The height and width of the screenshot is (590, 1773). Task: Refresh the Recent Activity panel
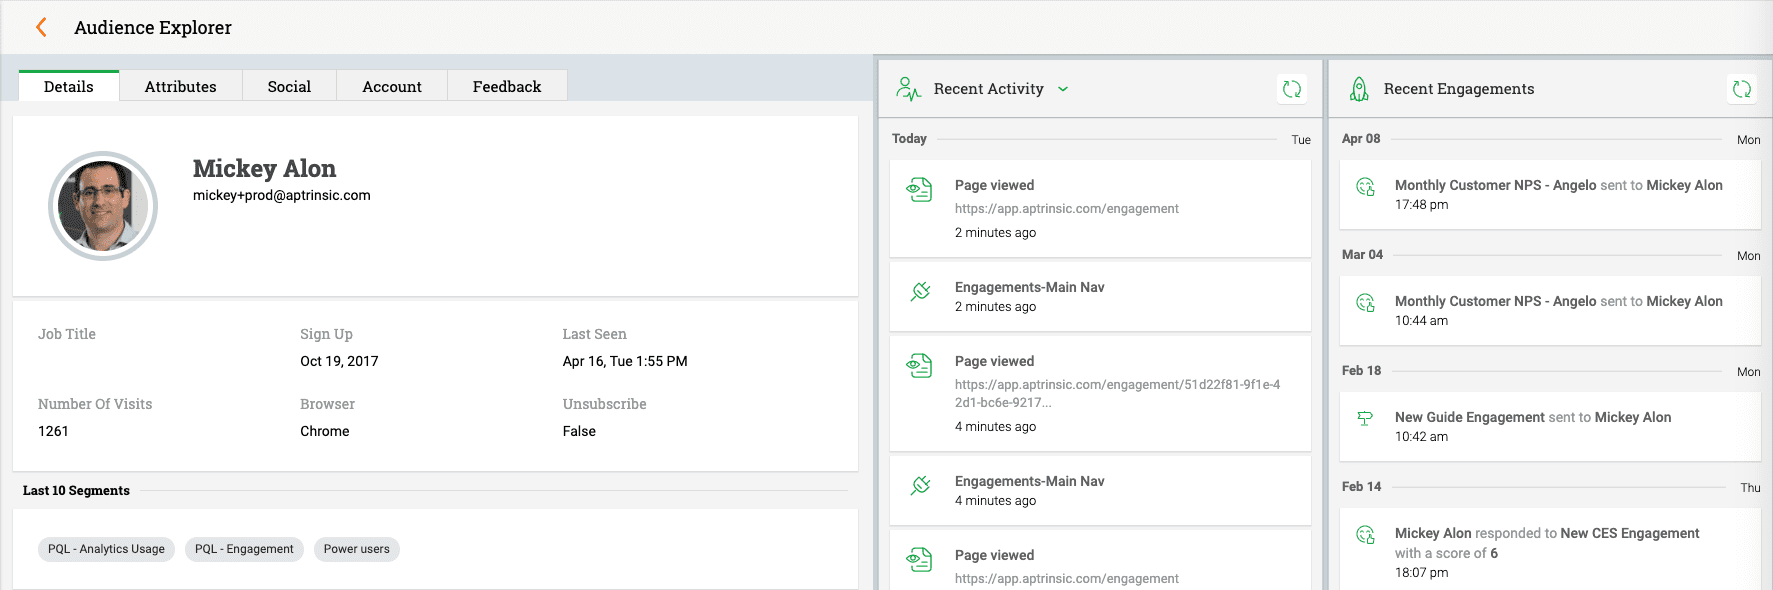click(x=1292, y=89)
